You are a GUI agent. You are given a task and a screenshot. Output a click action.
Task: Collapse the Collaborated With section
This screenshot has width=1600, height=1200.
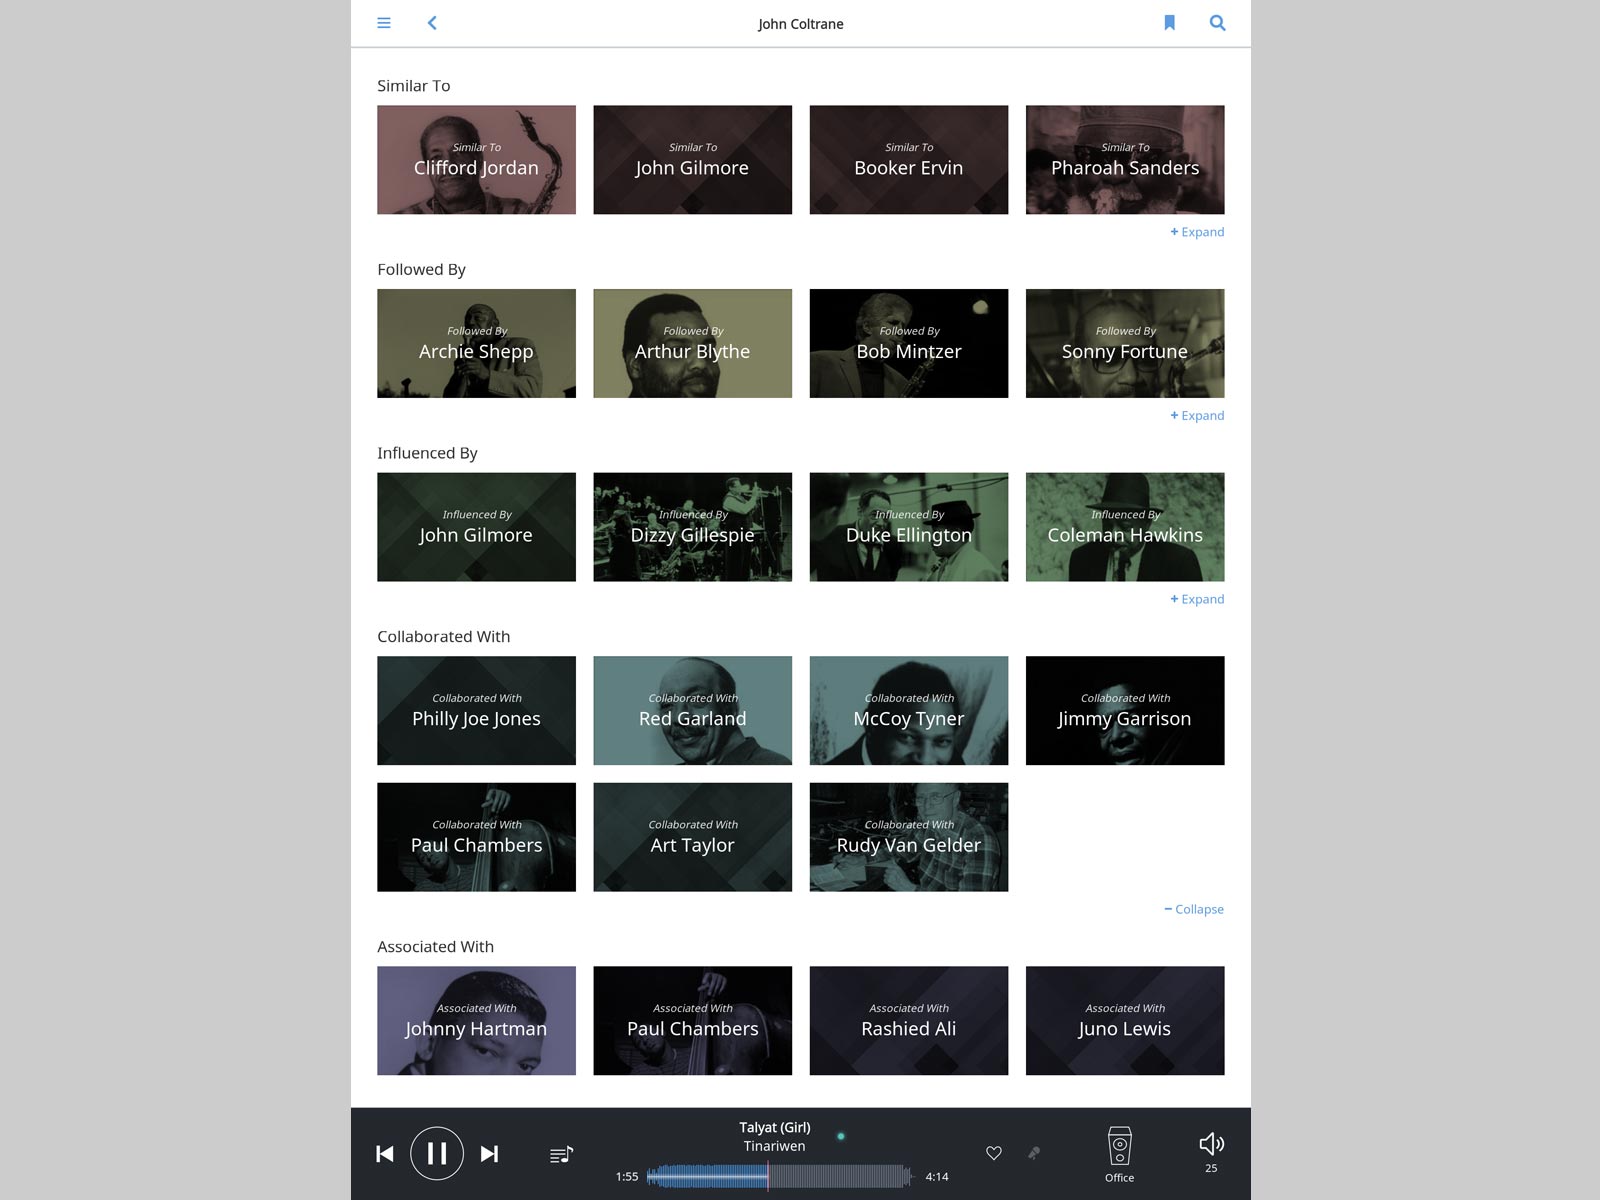pyautogui.click(x=1194, y=910)
